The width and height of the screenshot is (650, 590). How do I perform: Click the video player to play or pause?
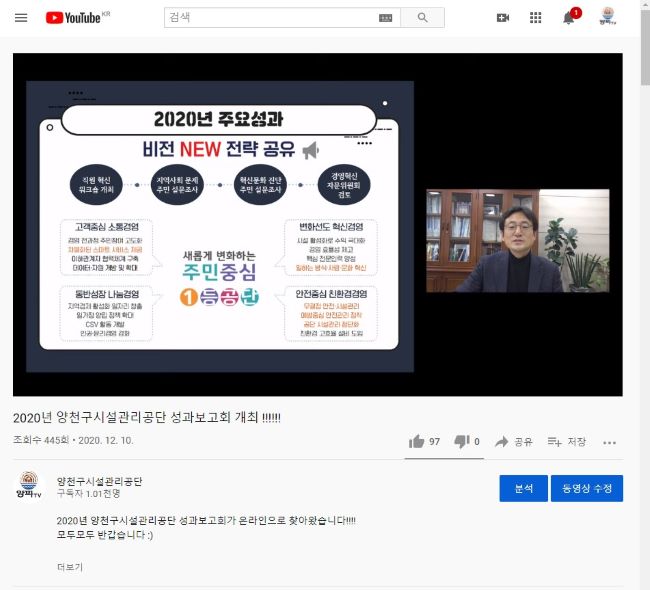tap(317, 224)
